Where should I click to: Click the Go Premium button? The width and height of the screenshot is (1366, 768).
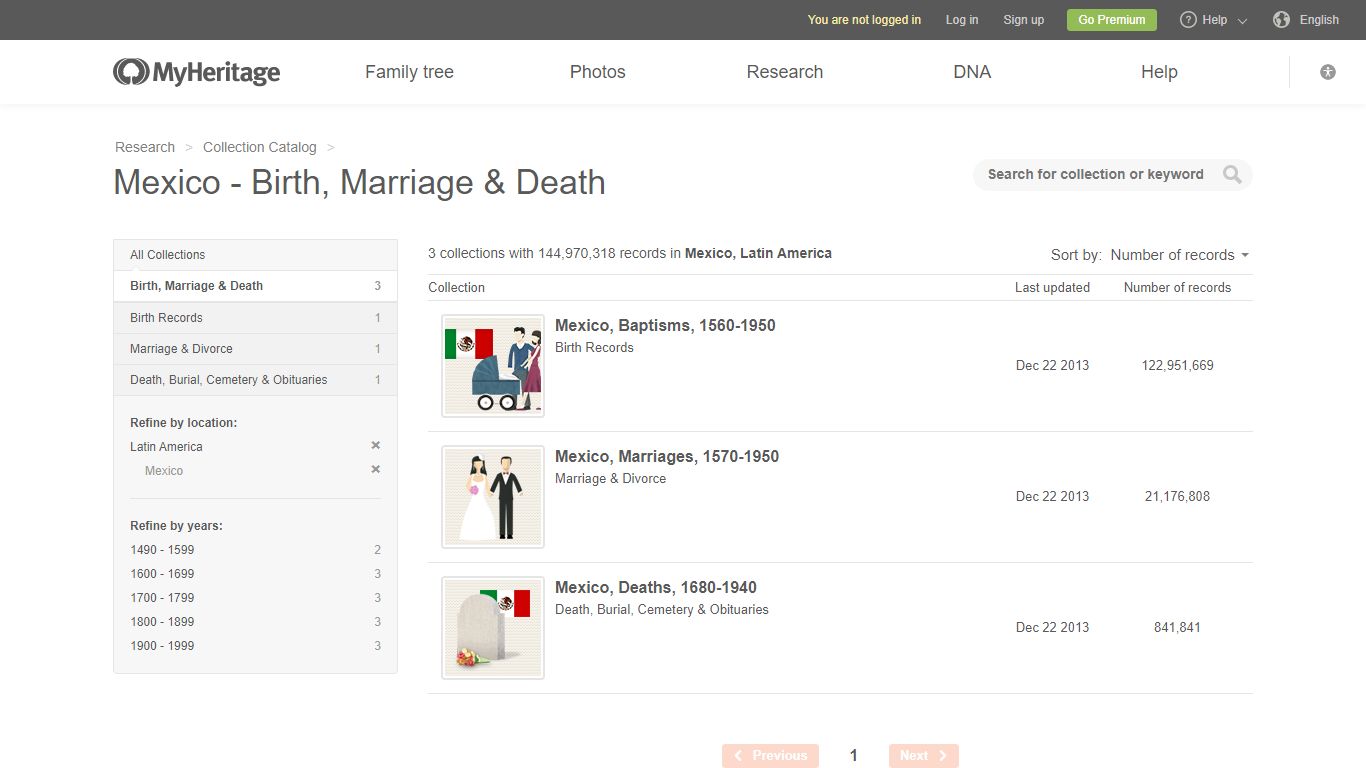click(x=1112, y=20)
